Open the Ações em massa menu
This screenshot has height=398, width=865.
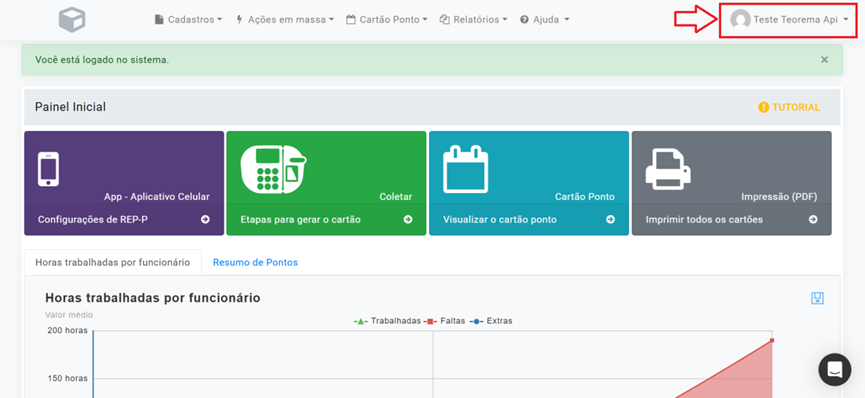(x=284, y=19)
